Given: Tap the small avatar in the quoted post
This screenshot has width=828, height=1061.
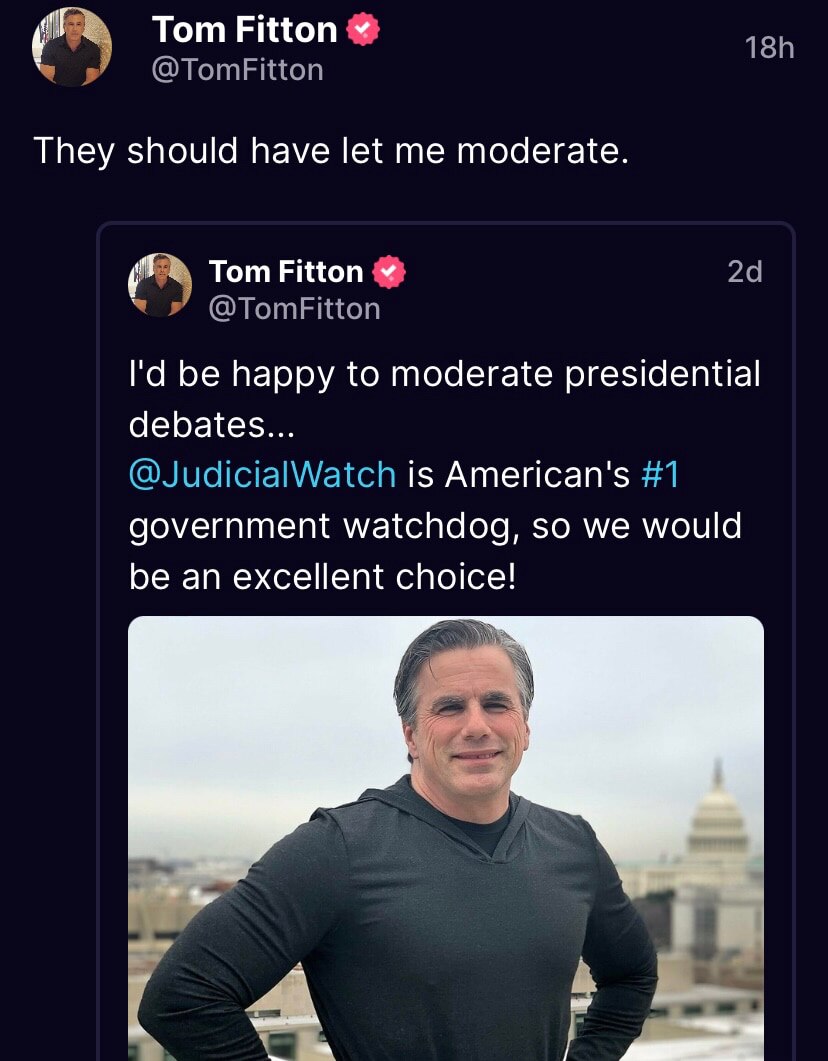Looking at the screenshot, I should (159, 284).
